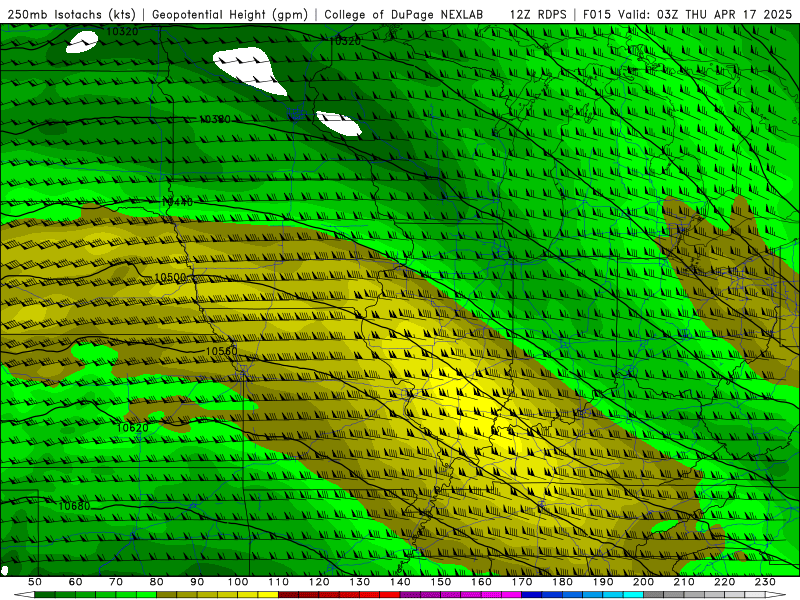Image resolution: width=800 pixels, height=600 pixels.
Task: Click the 'Valid: 03Z THU APR 17 2025' text
Action: point(705,14)
